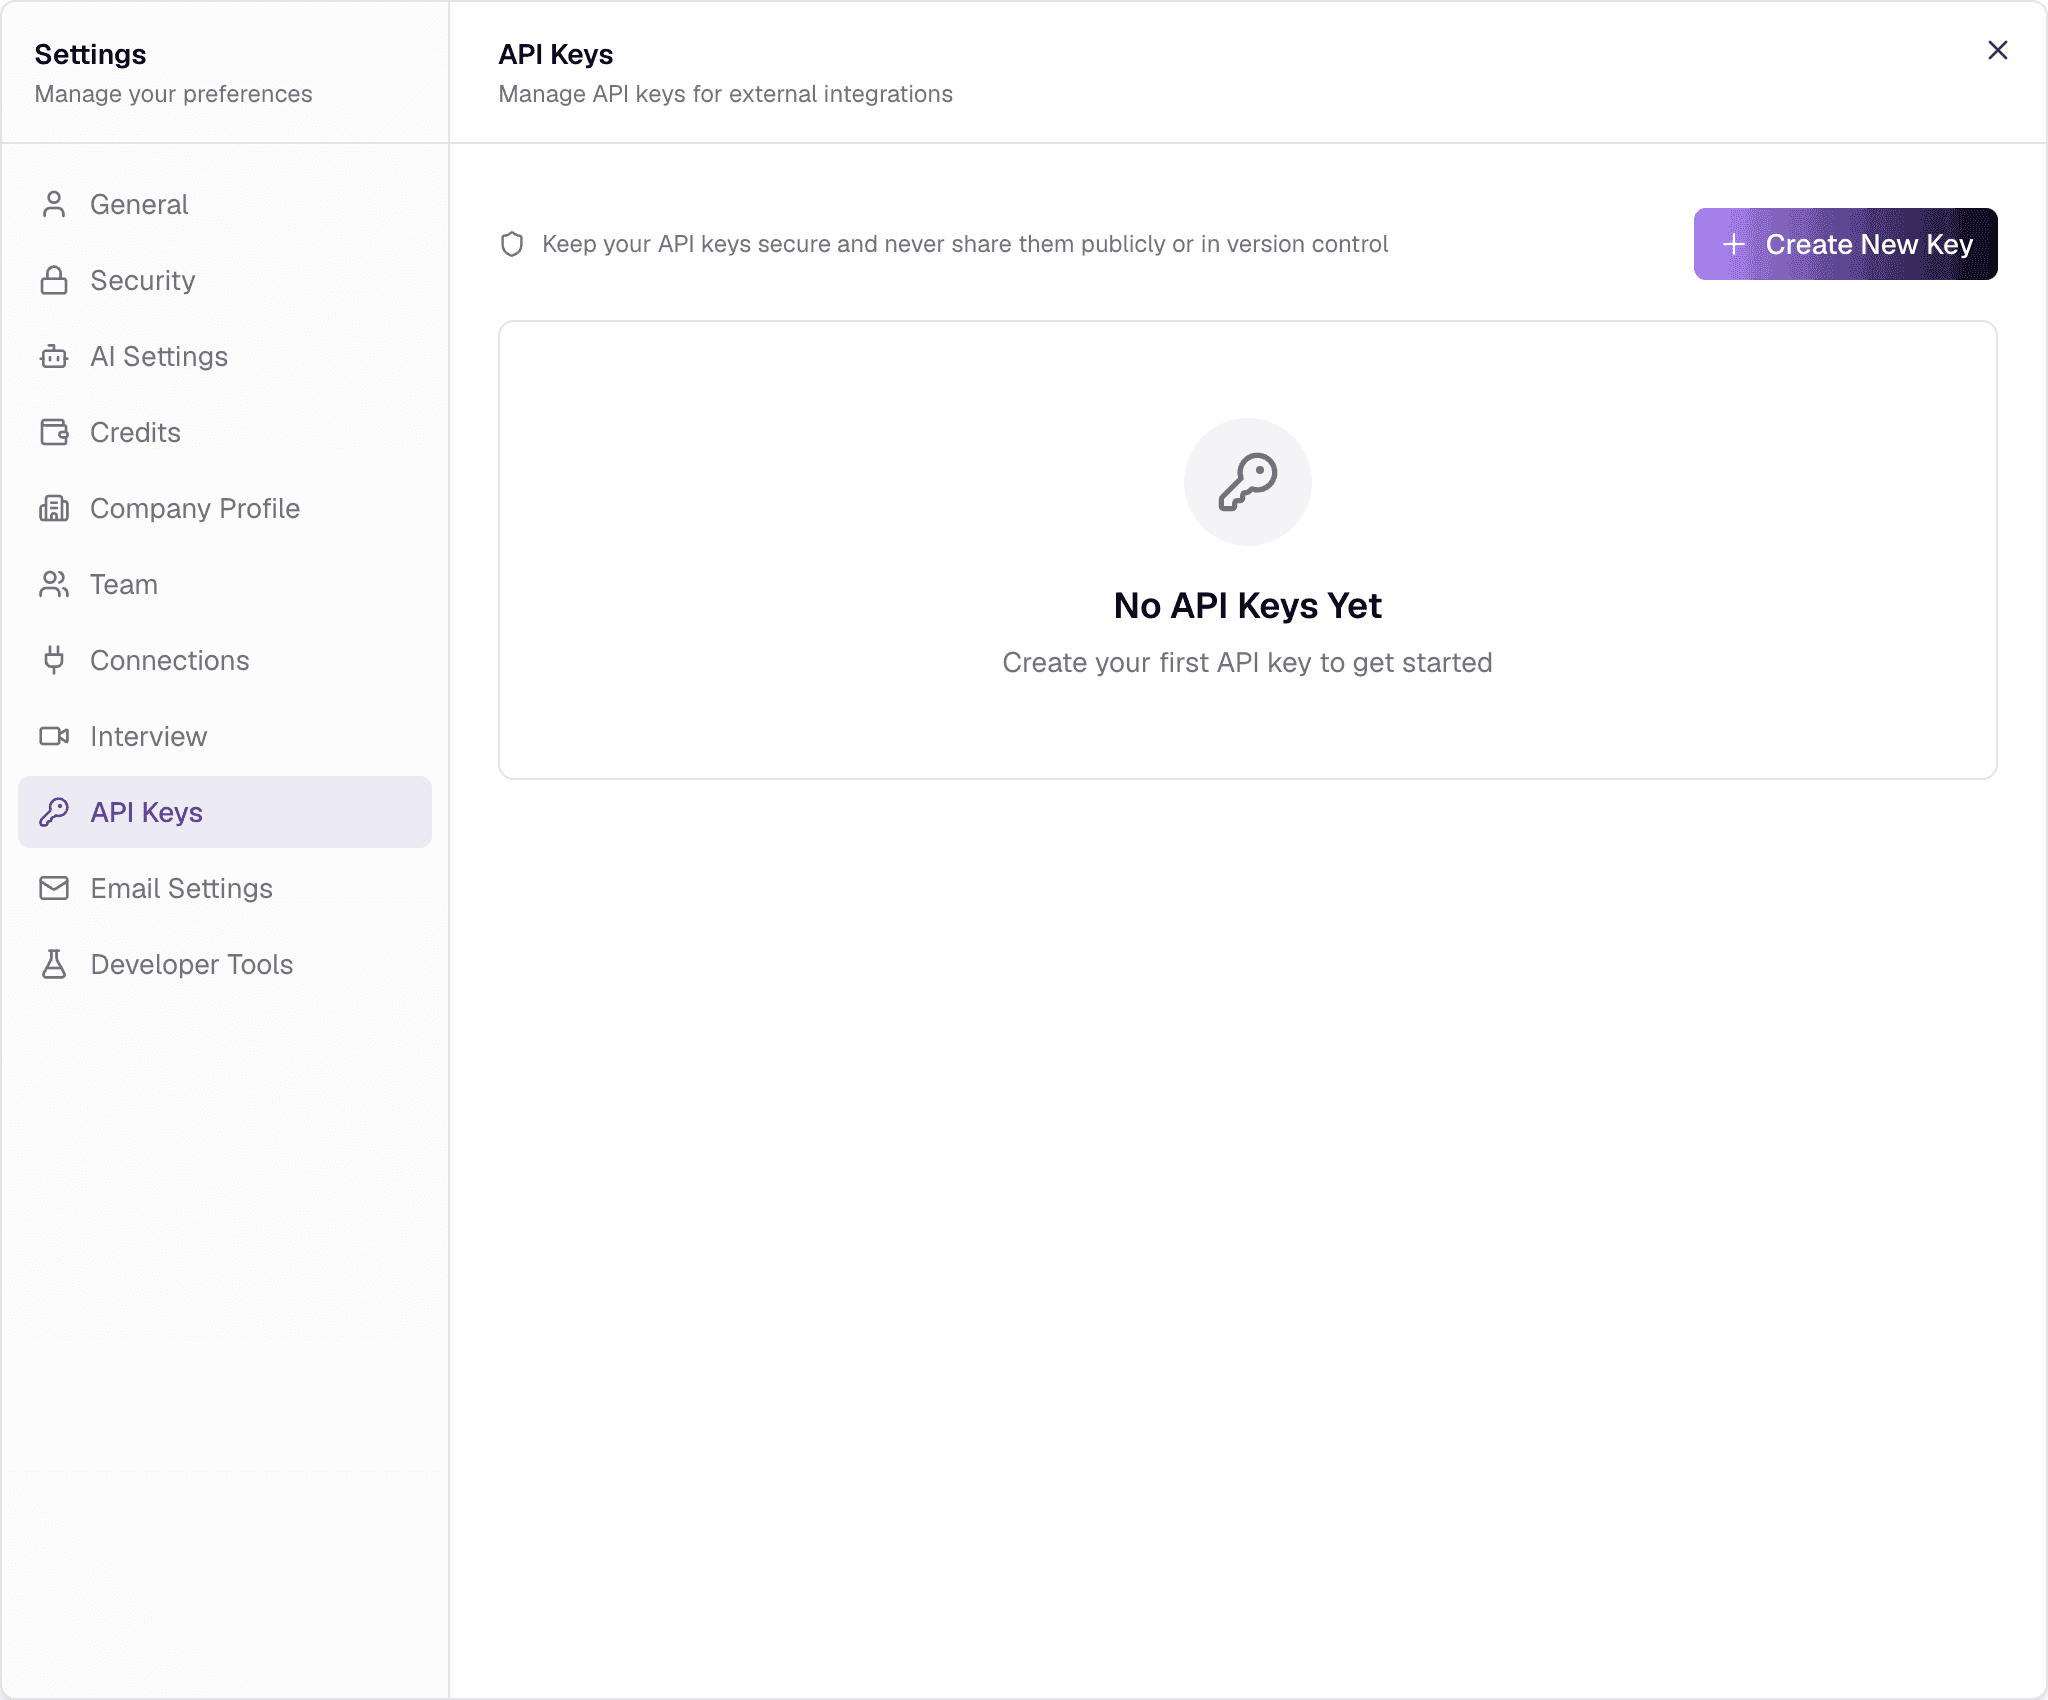Switch to the Security section
Viewport: 2048px width, 1700px height.
pos(225,280)
